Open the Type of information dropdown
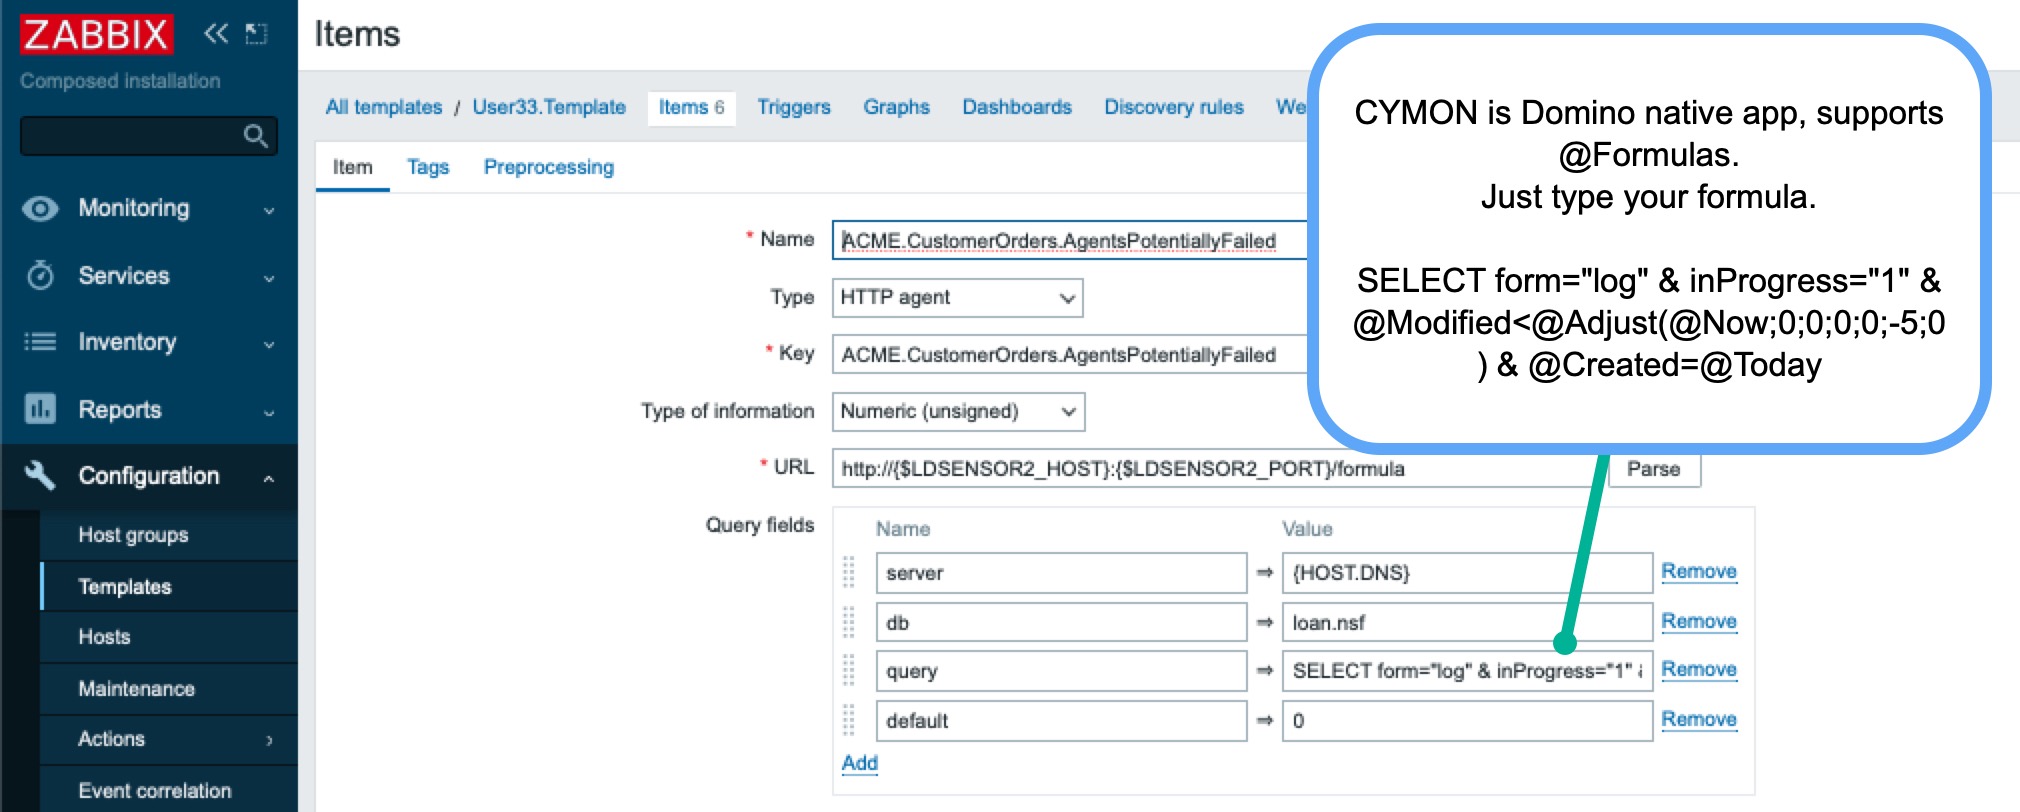 (x=958, y=412)
